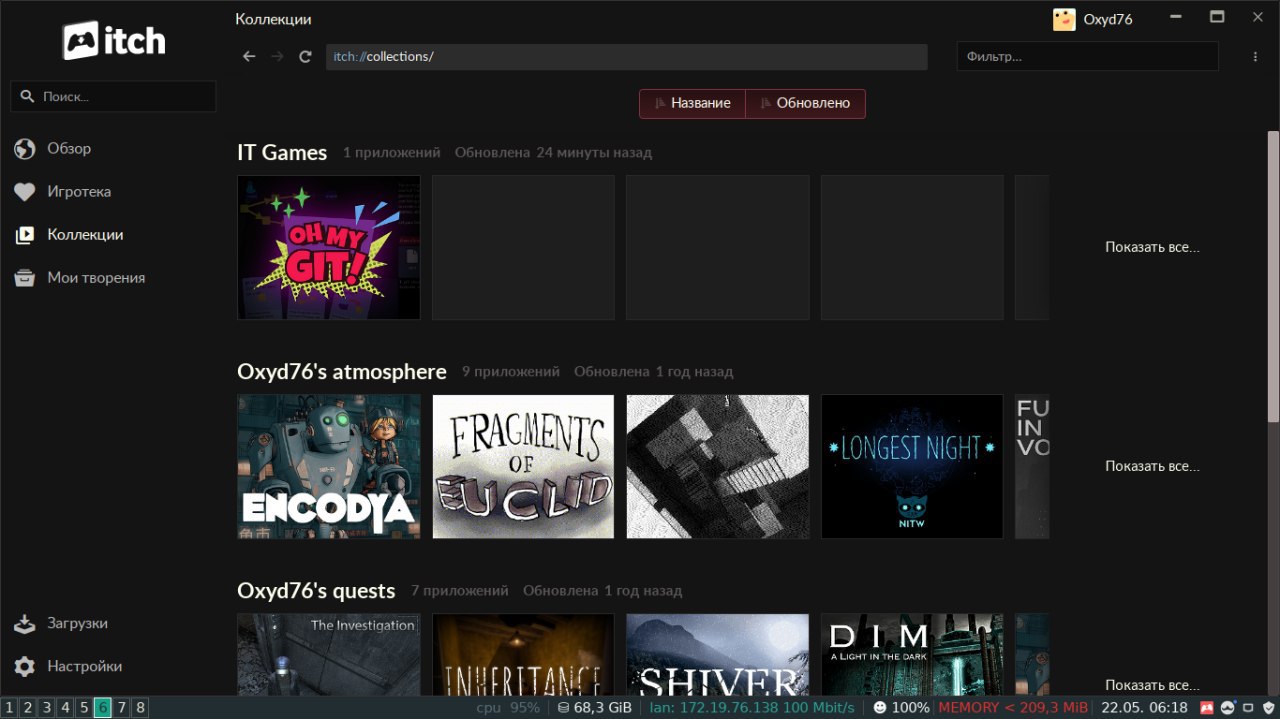Reload the collections page
The height and width of the screenshot is (719, 1280).
[x=305, y=57]
